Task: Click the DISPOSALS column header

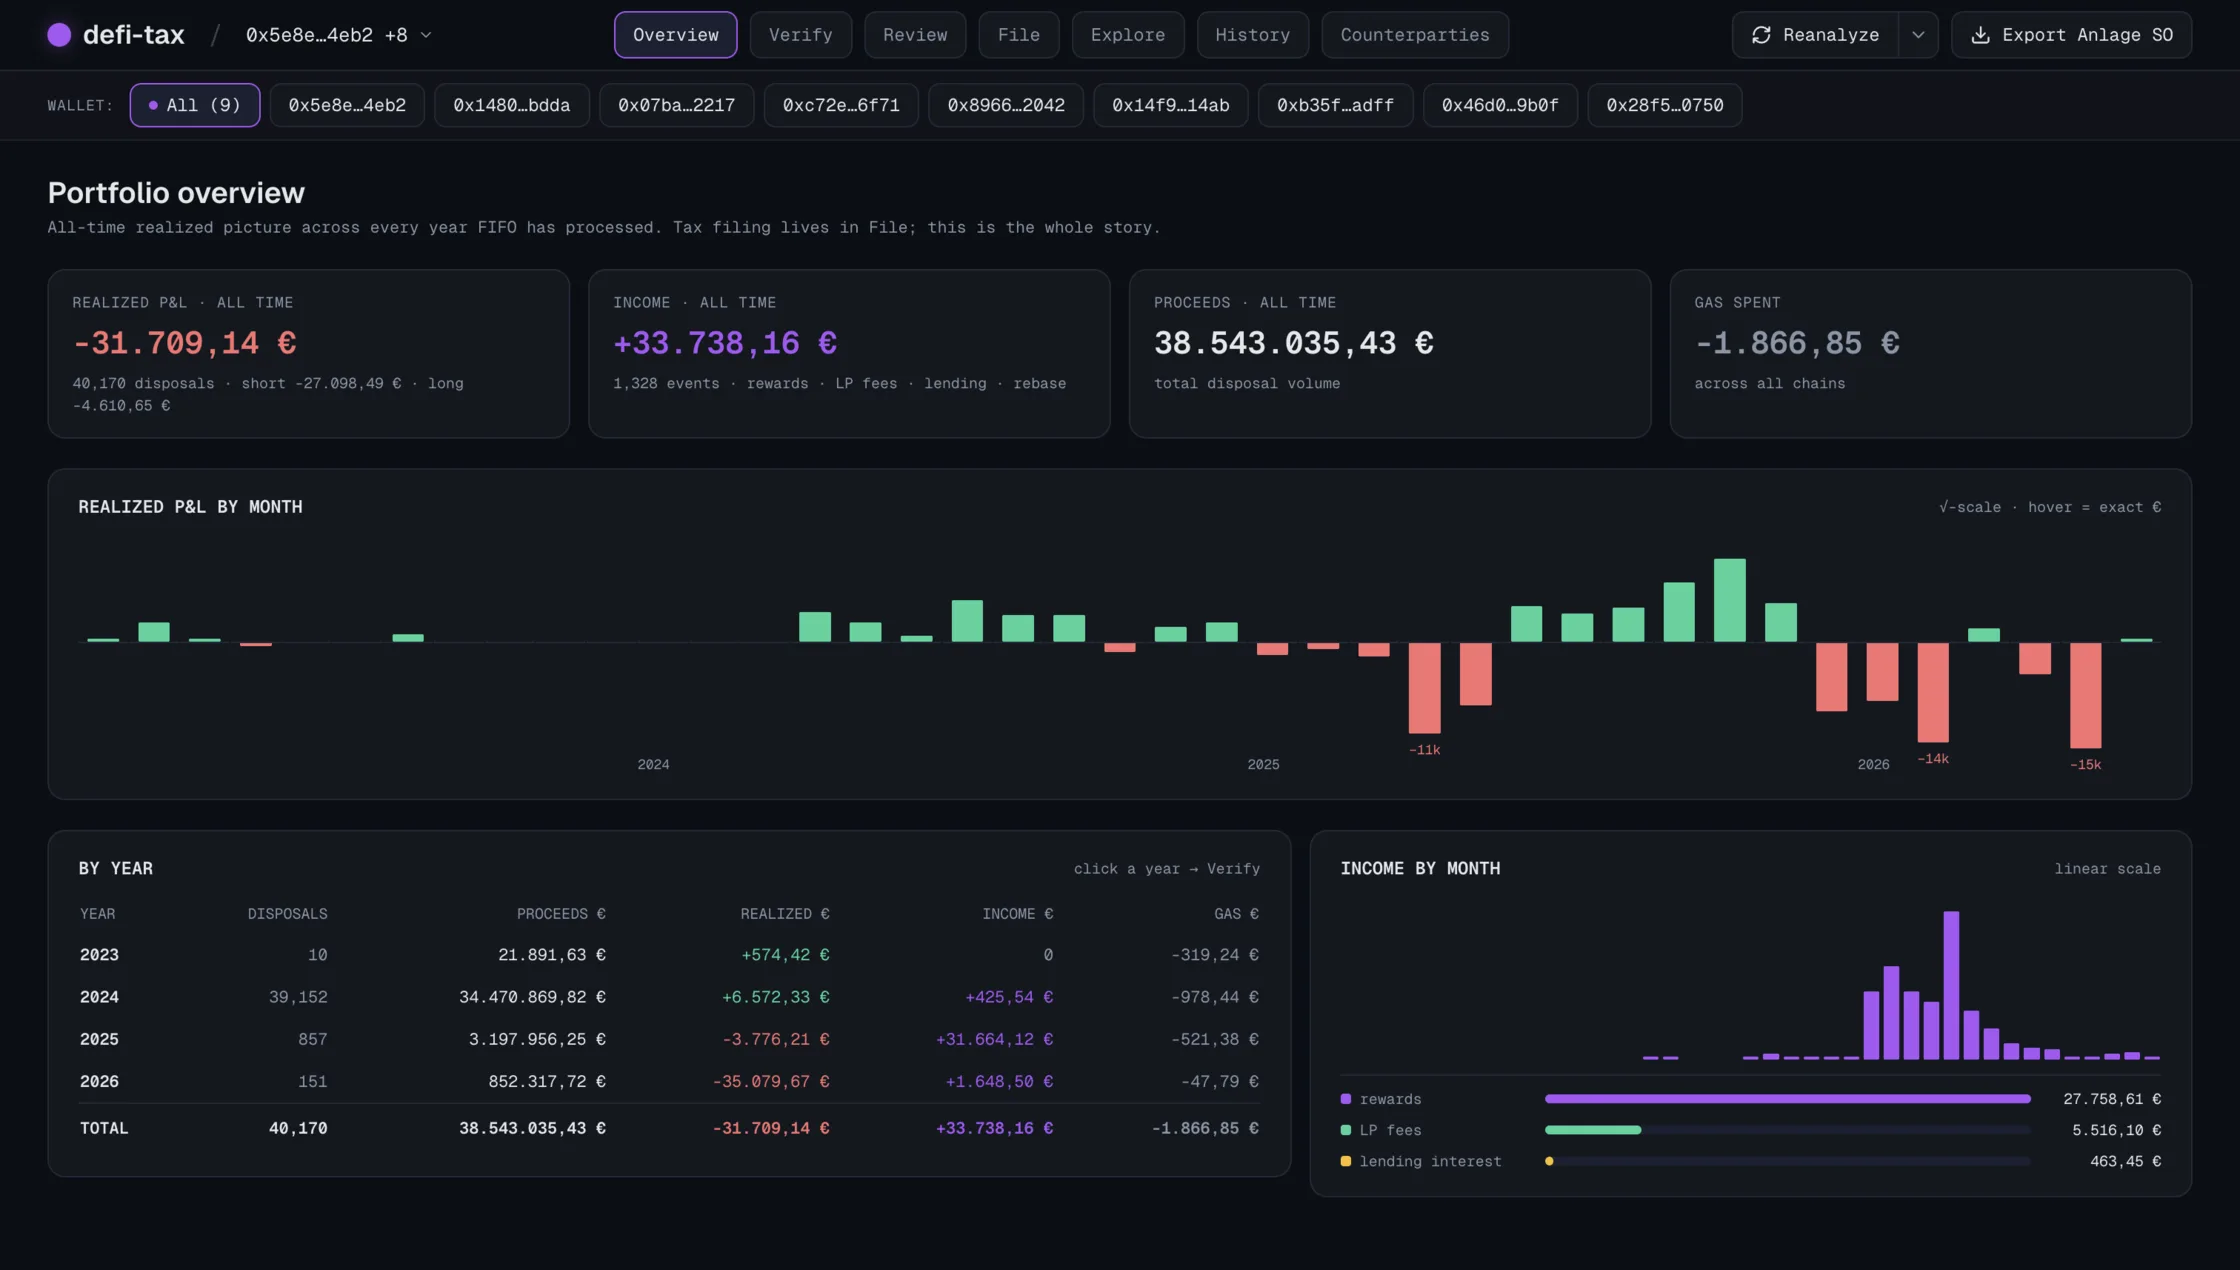Action: [x=287, y=914]
